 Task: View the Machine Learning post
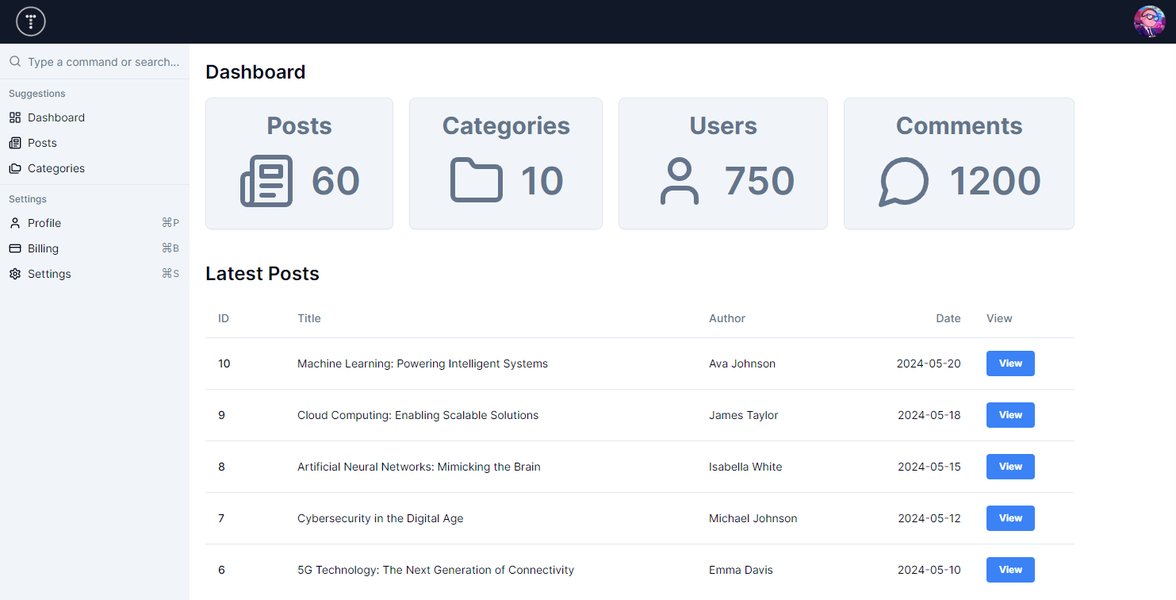[1010, 364]
